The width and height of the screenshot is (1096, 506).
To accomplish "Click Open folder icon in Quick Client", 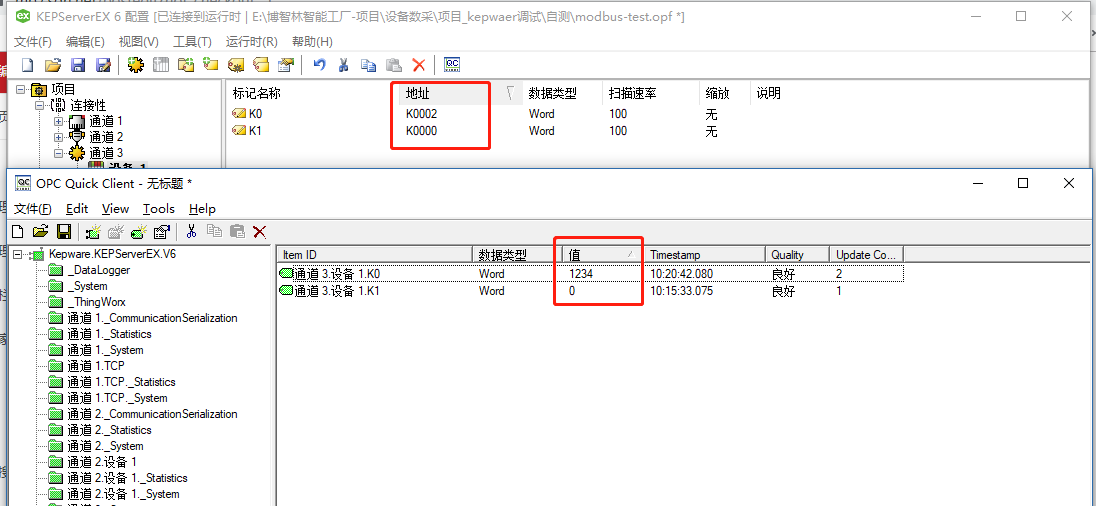I will tap(41, 231).
